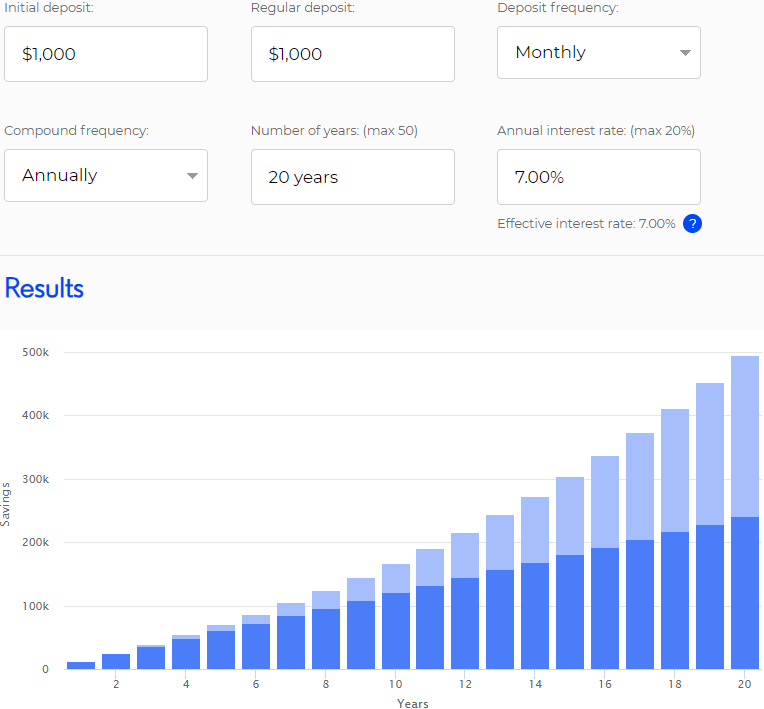Click the Initial deposit label
This screenshot has width=764, height=709.
click(x=49, y=8)
